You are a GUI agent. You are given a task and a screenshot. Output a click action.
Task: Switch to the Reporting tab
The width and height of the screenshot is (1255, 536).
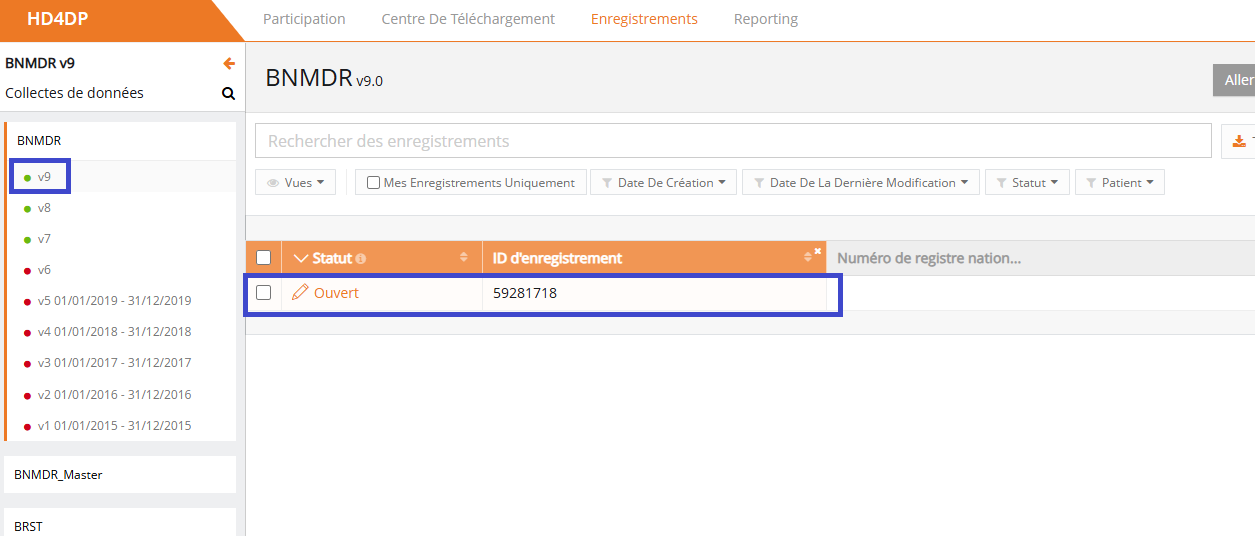click(765, 19)
